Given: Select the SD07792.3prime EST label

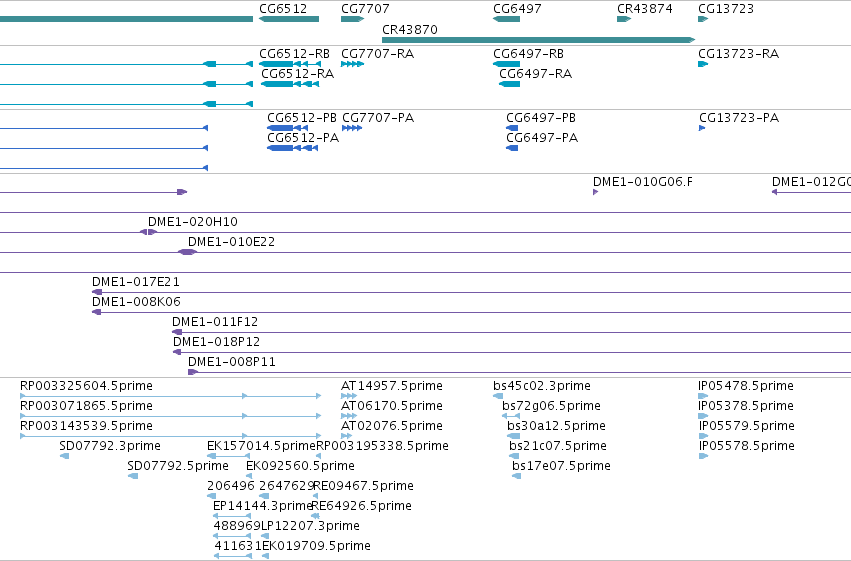Looking at the screenshot, I should click(x=110, y=446).
